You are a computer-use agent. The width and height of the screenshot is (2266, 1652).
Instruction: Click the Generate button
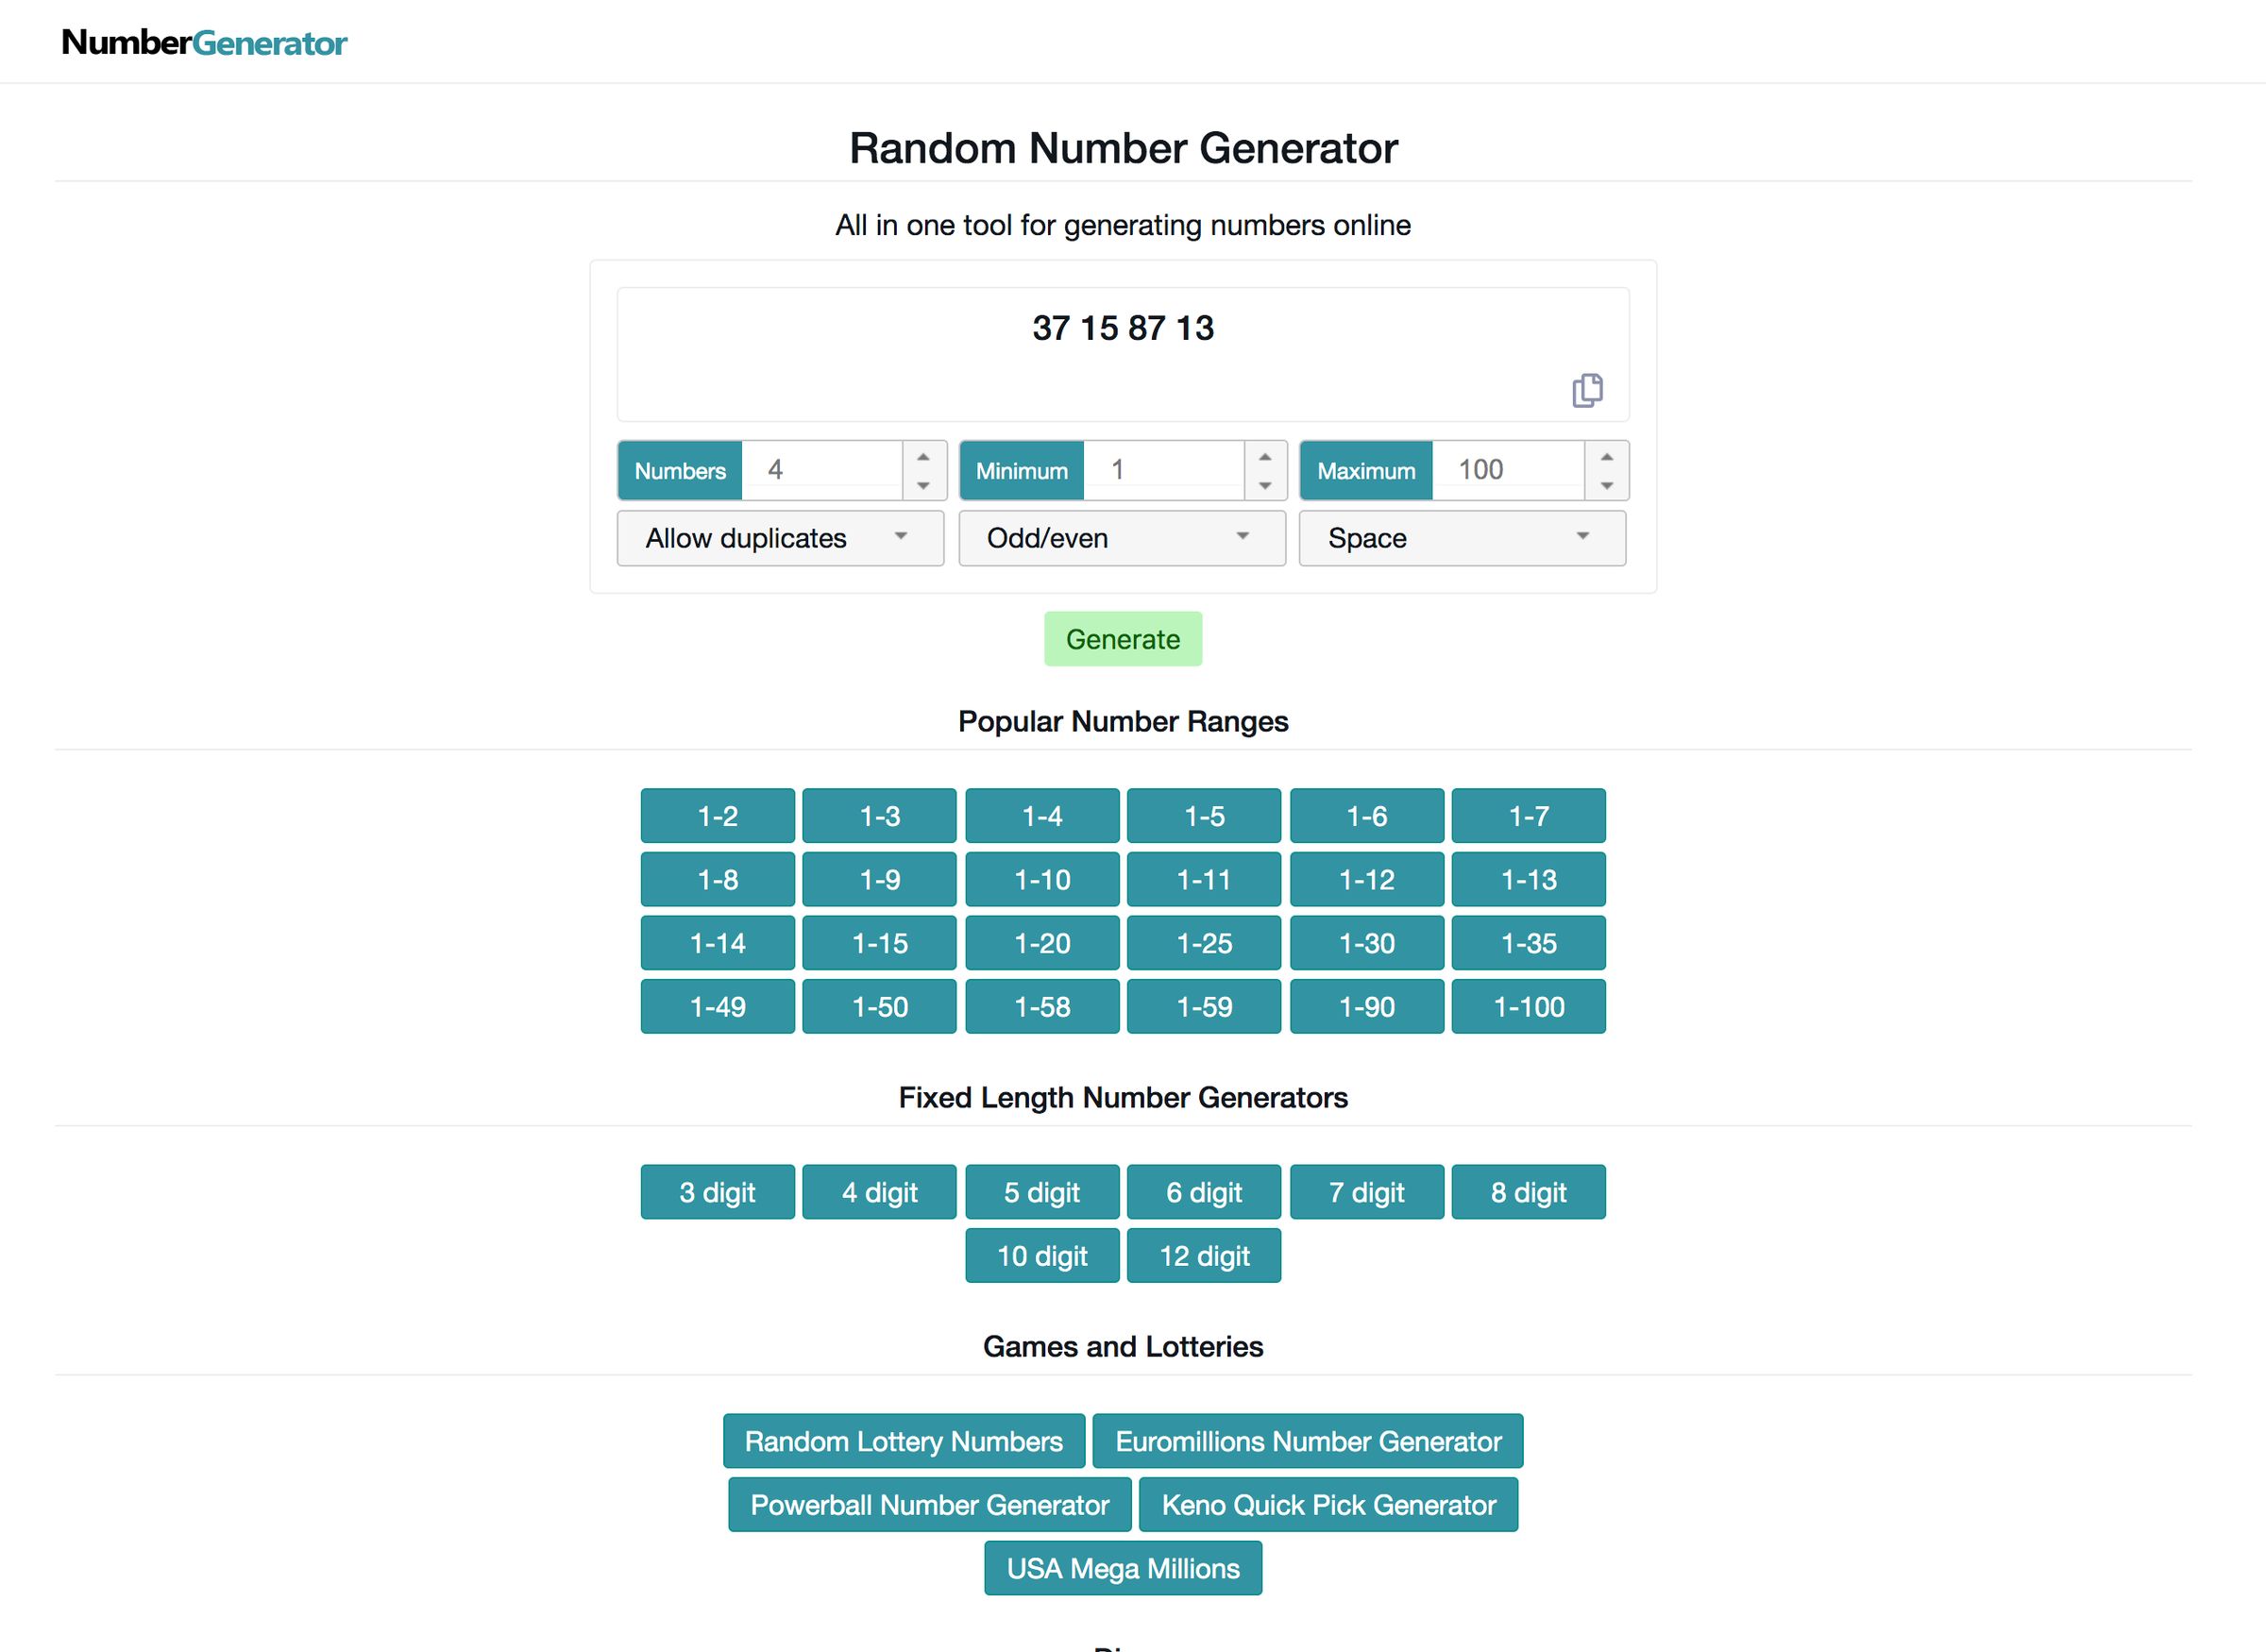pos(1122,638)
